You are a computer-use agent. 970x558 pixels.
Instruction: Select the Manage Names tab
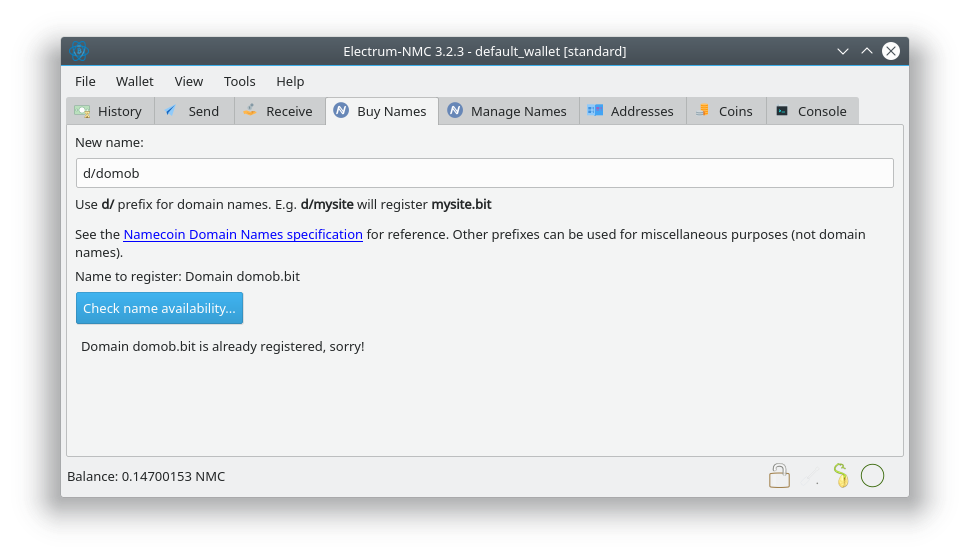(x=507, y=111)
